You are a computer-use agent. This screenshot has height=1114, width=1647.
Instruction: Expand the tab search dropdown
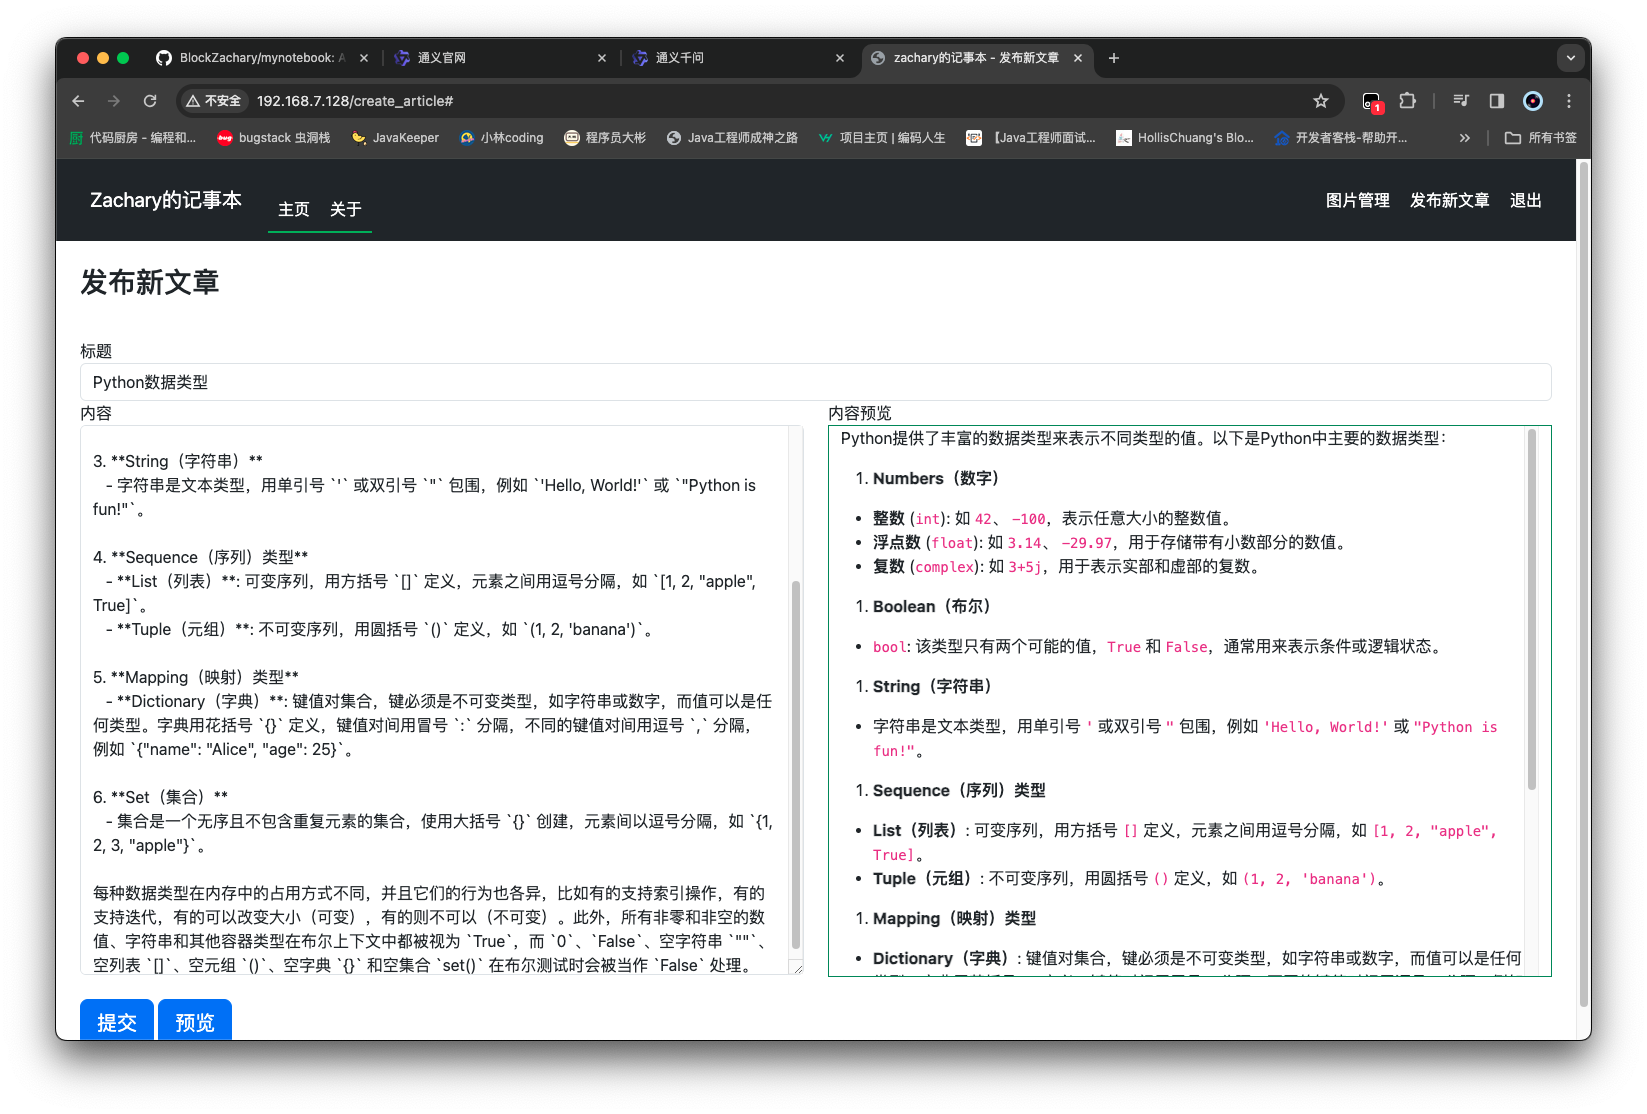tap(1570, 58)
